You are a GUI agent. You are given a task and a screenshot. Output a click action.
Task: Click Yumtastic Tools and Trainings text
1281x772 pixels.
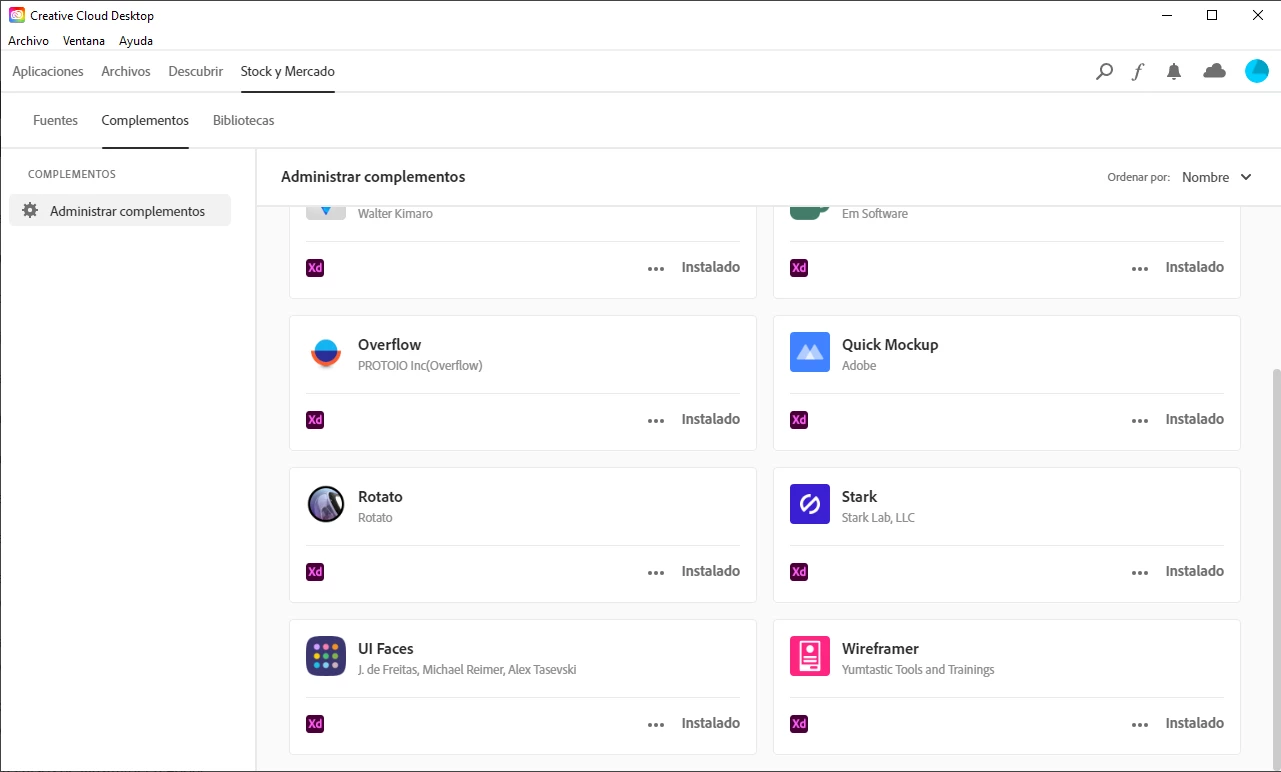(918, 670)
